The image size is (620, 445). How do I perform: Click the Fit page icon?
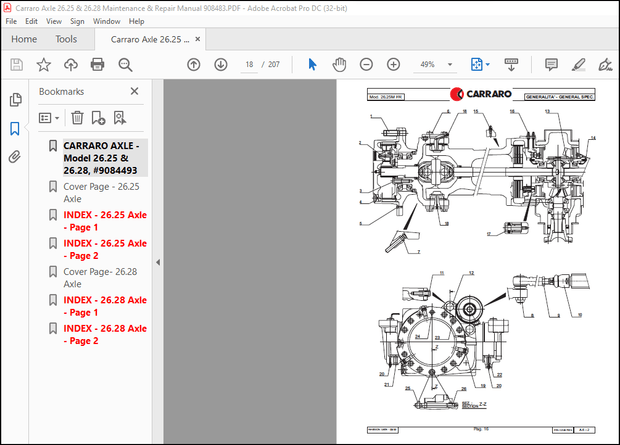tap(476, 64)
